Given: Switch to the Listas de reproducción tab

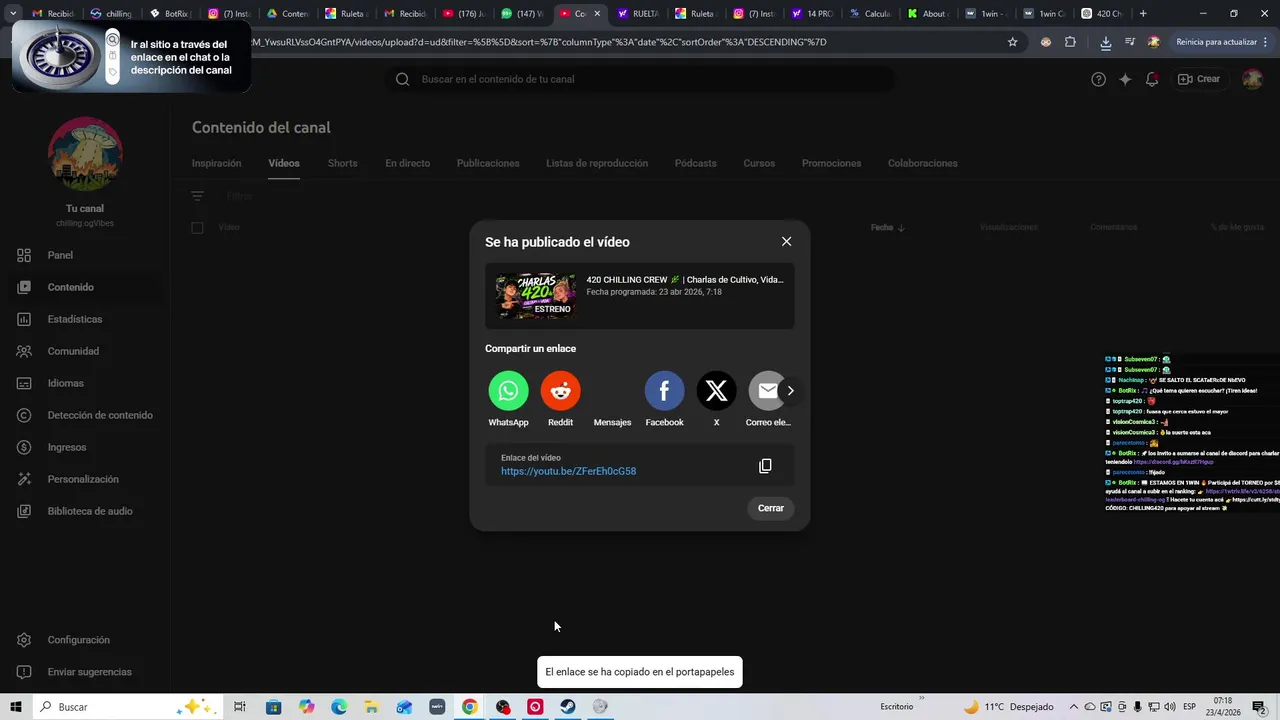Looking at the screenshot, I should point(597,163).
